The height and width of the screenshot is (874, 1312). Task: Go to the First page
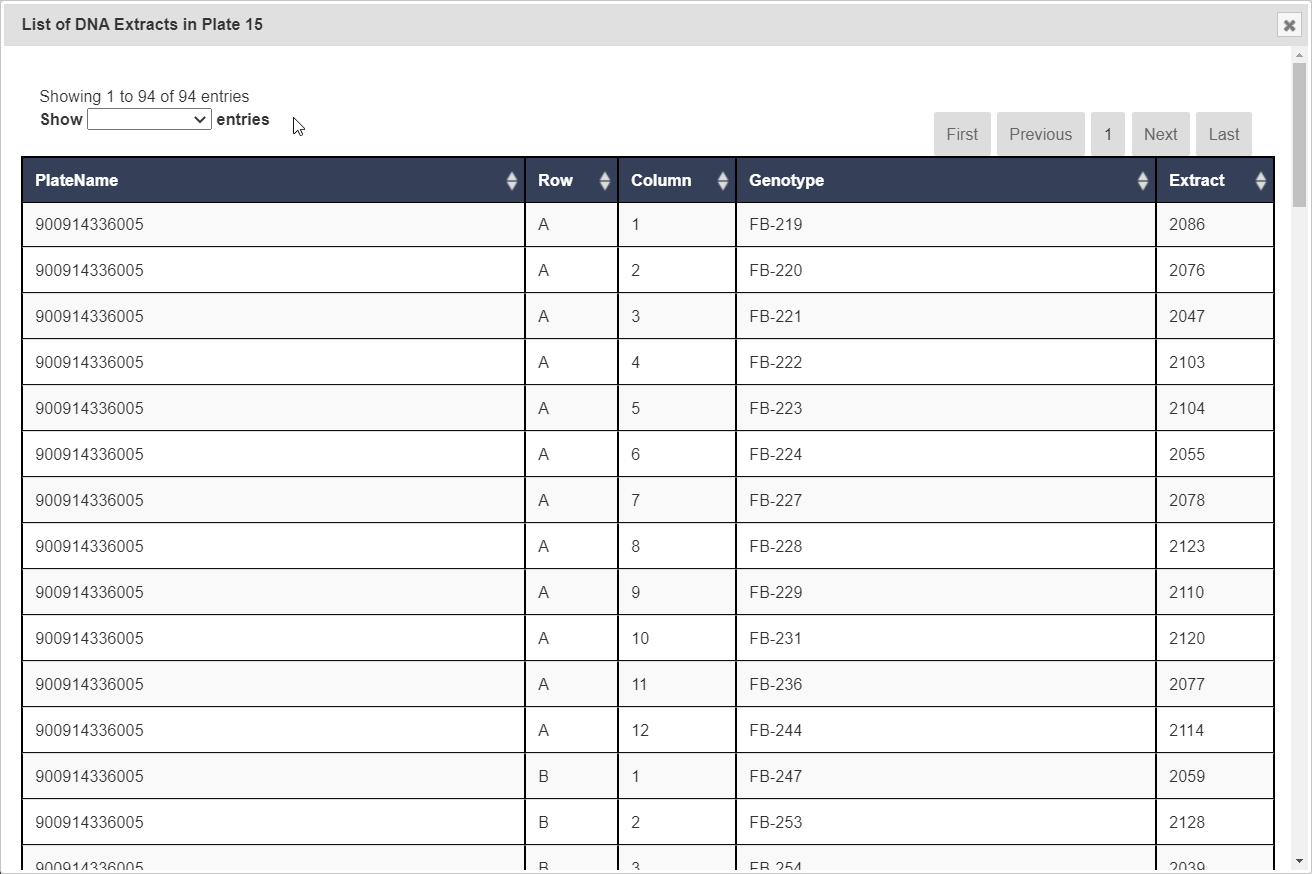pos(961,134)
